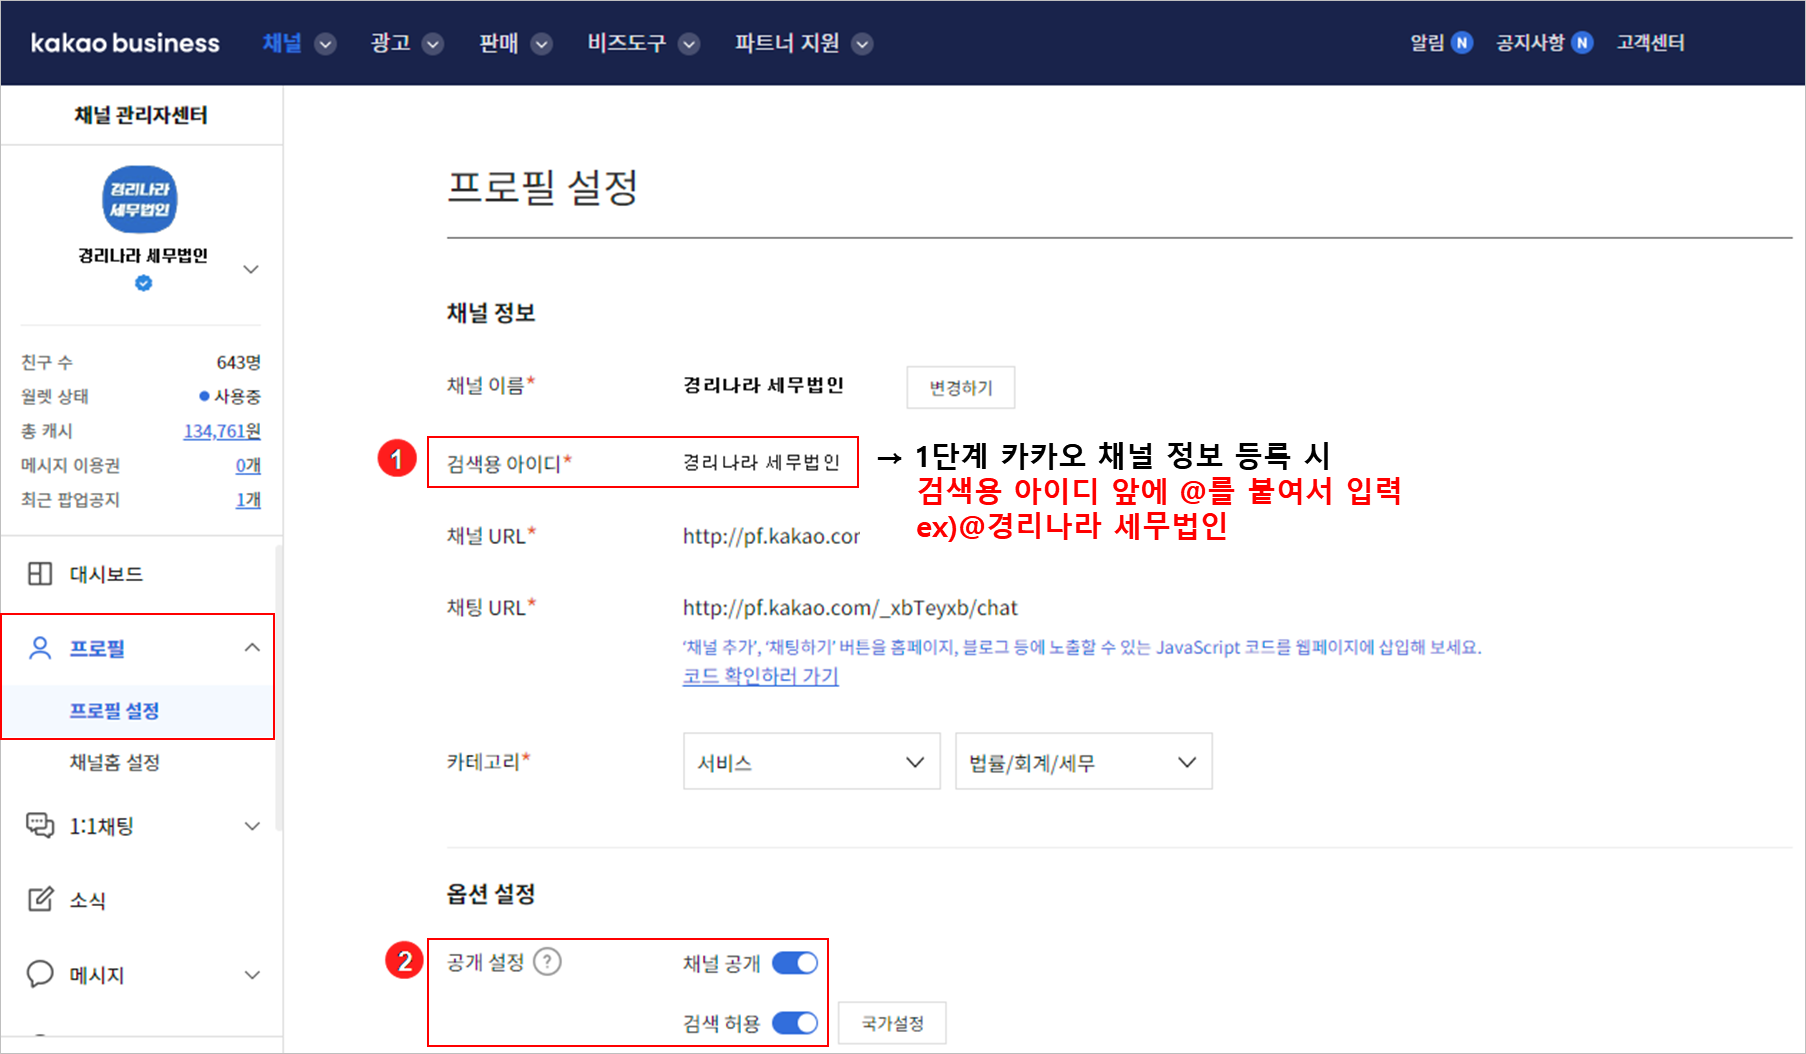
Task: Open the 서비스 category dropdown
Action: [812, 762]
